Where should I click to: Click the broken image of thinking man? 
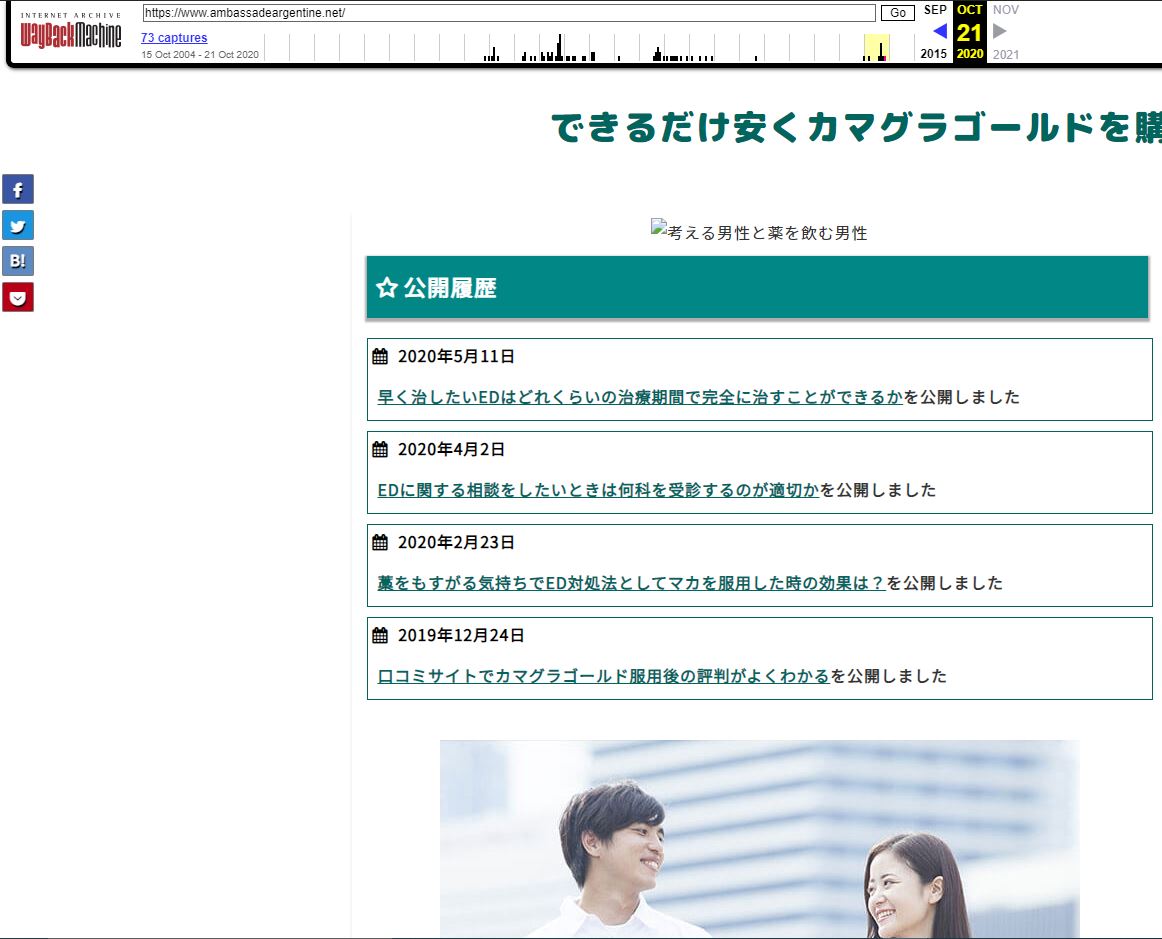coord(759,232)
